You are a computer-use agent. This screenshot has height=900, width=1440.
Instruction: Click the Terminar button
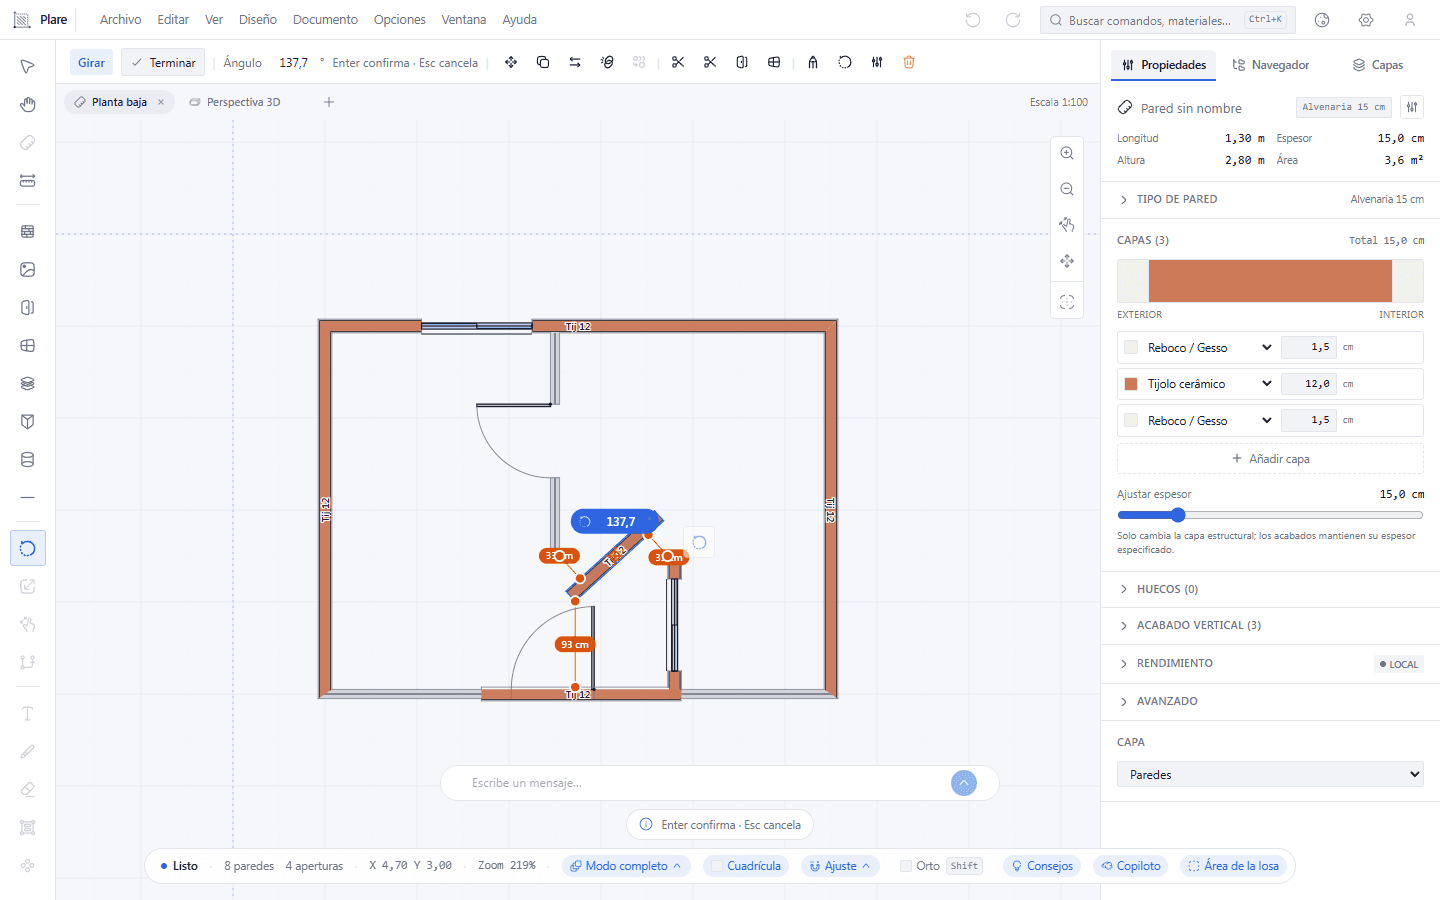coord(163,62)
